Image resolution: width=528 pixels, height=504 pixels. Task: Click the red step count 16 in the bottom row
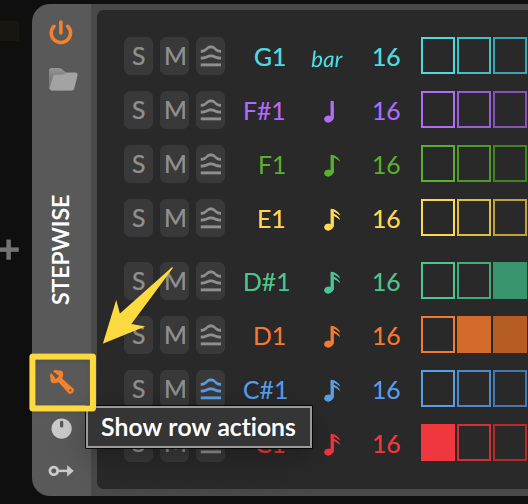(x=387, y=444)
